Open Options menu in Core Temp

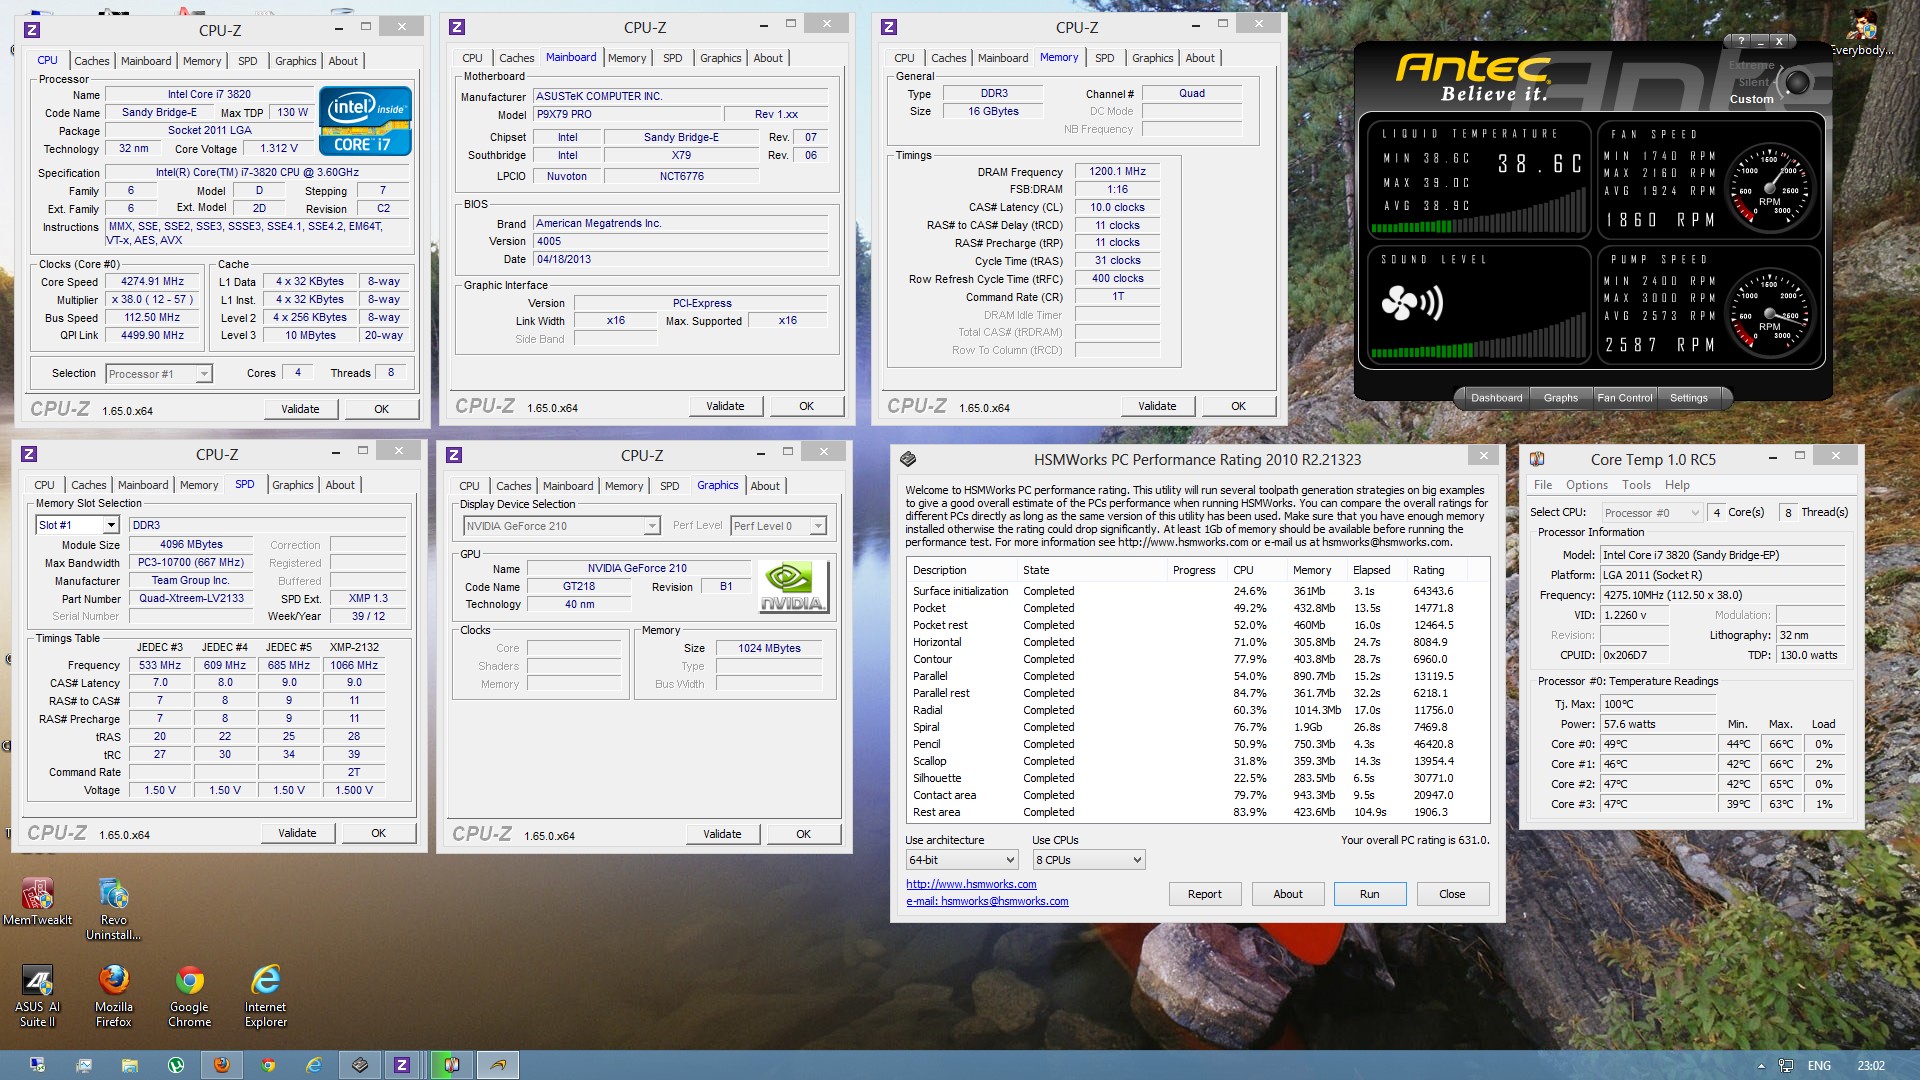(1586, 485)
